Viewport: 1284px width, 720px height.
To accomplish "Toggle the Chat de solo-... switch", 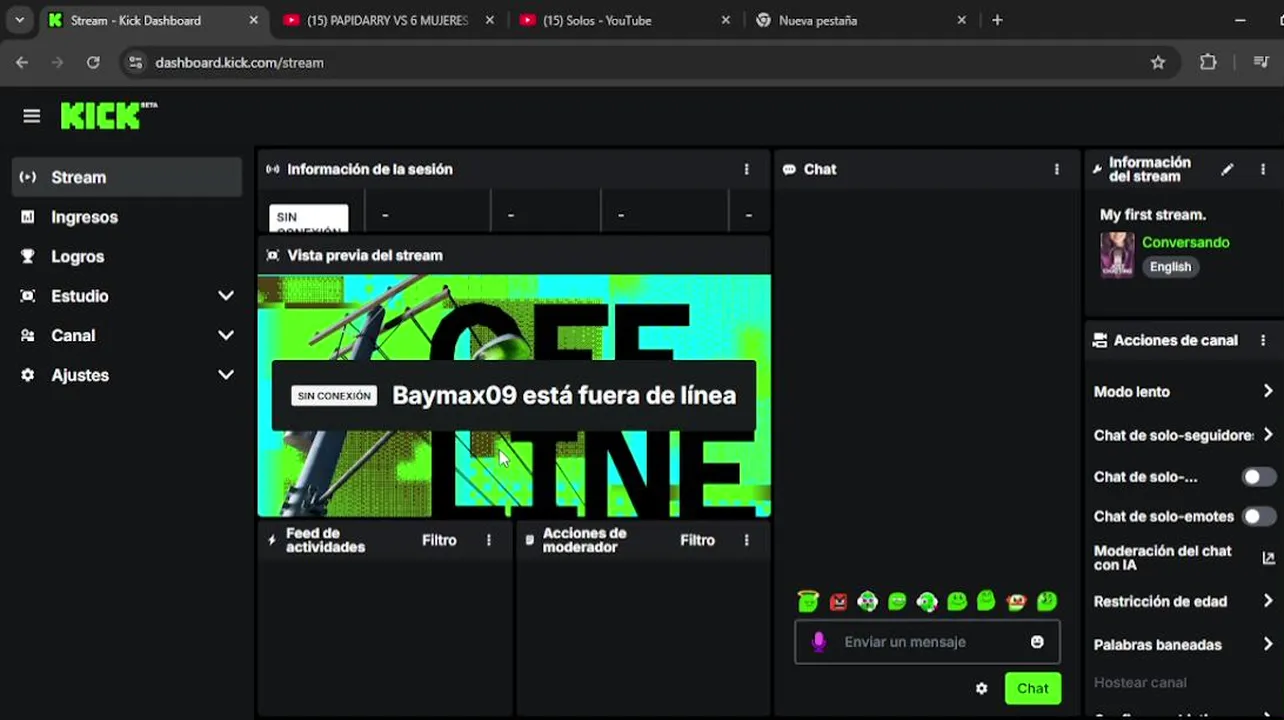I will [1258, 477].
